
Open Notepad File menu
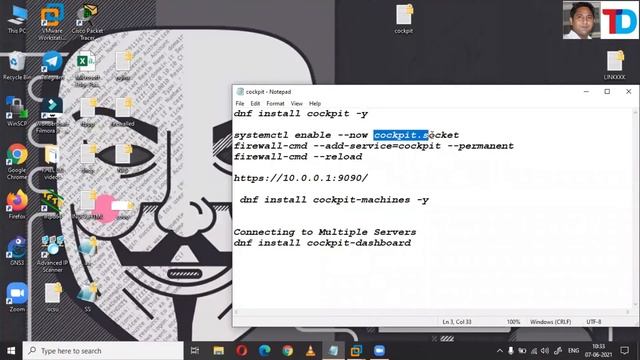click(240, 104)
